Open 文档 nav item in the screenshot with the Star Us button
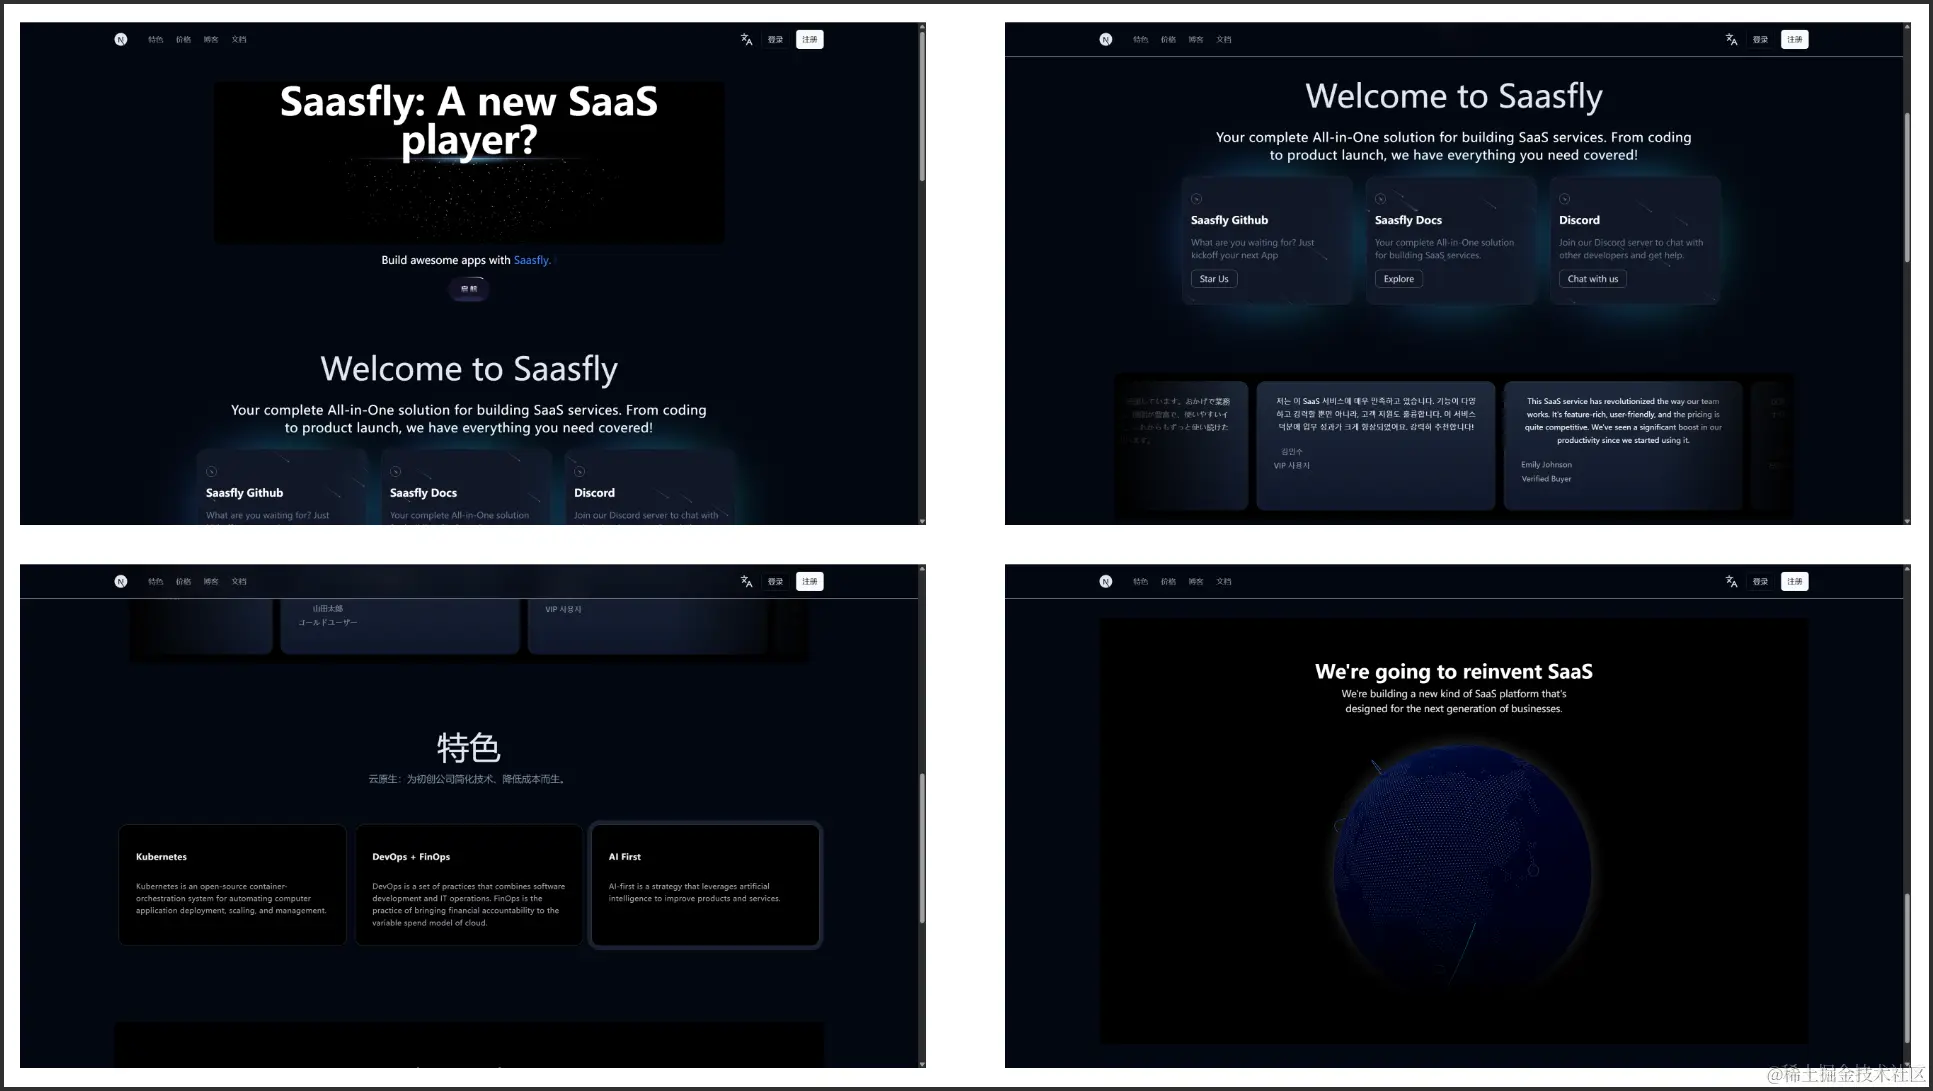1933x1091 pixels. pyautogui.click(x=1224, y=40)
